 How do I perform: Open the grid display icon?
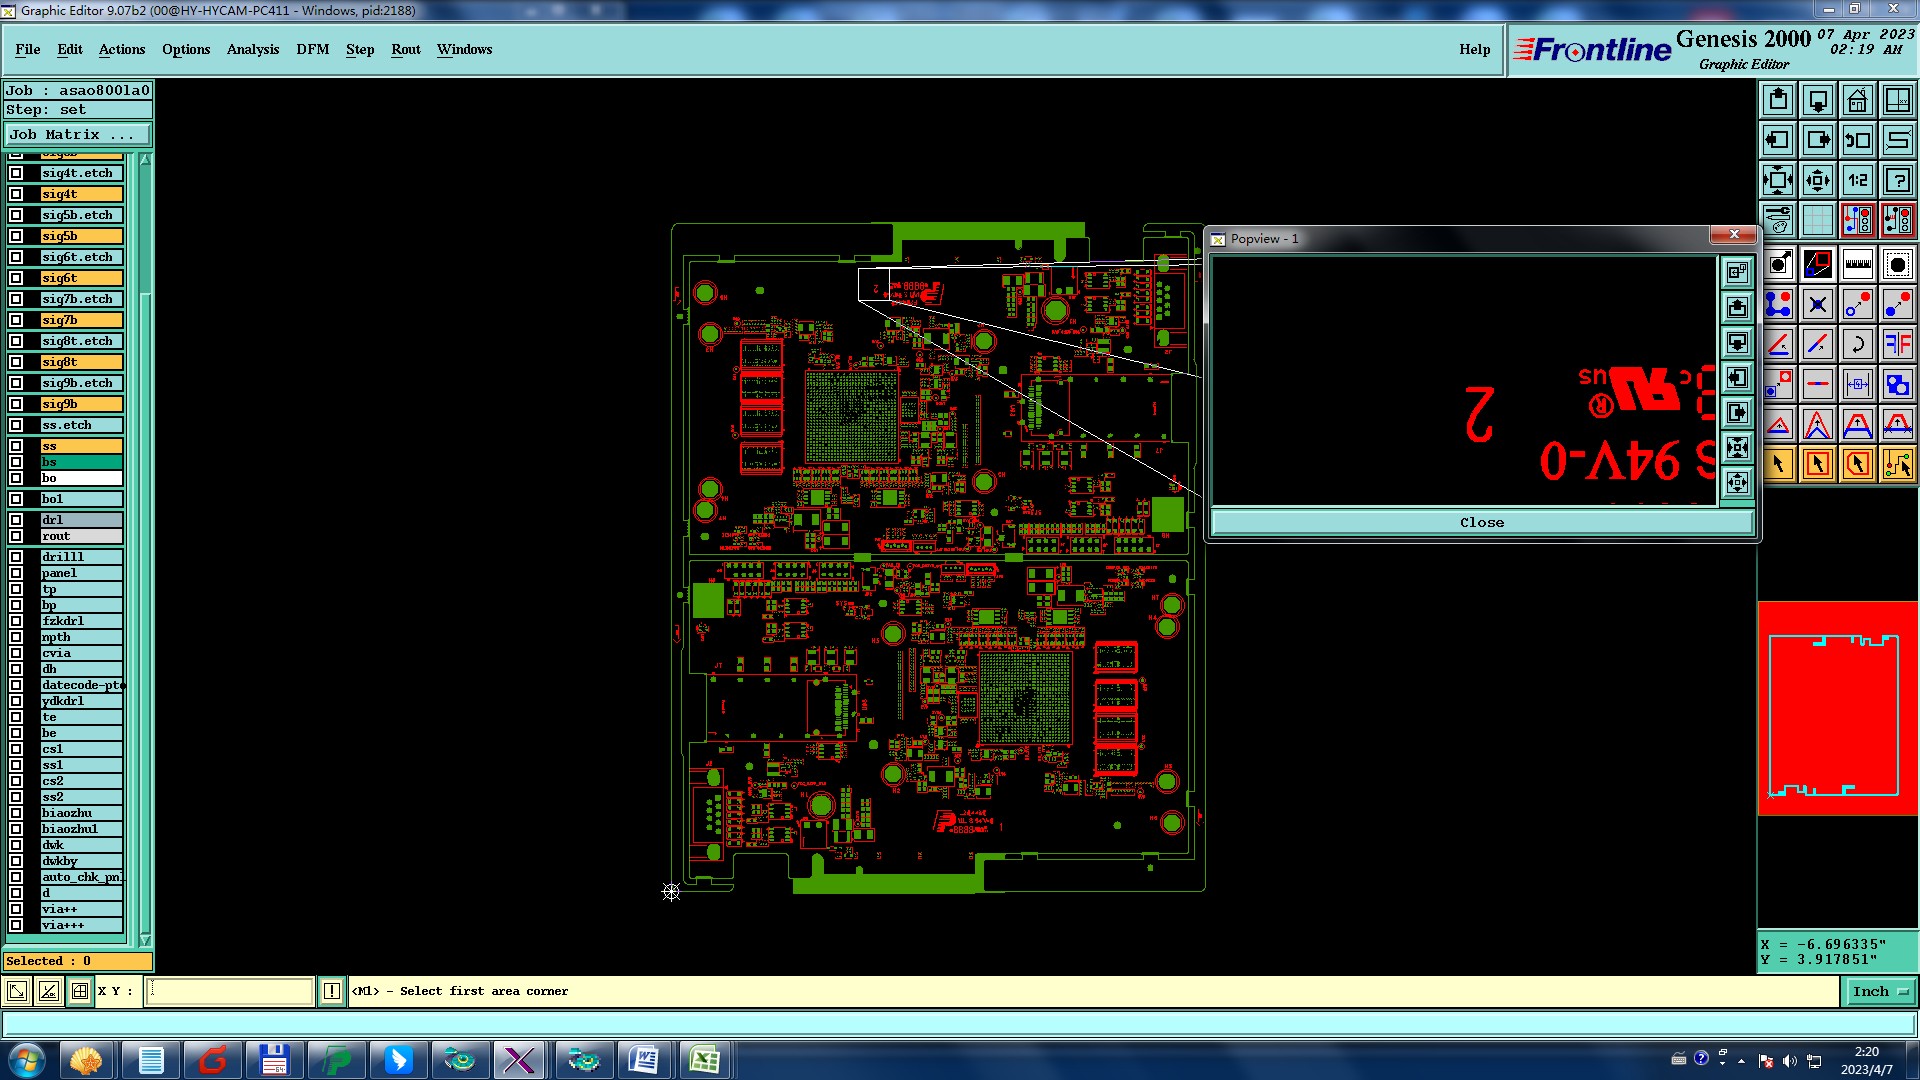[x=1817, y=220]
